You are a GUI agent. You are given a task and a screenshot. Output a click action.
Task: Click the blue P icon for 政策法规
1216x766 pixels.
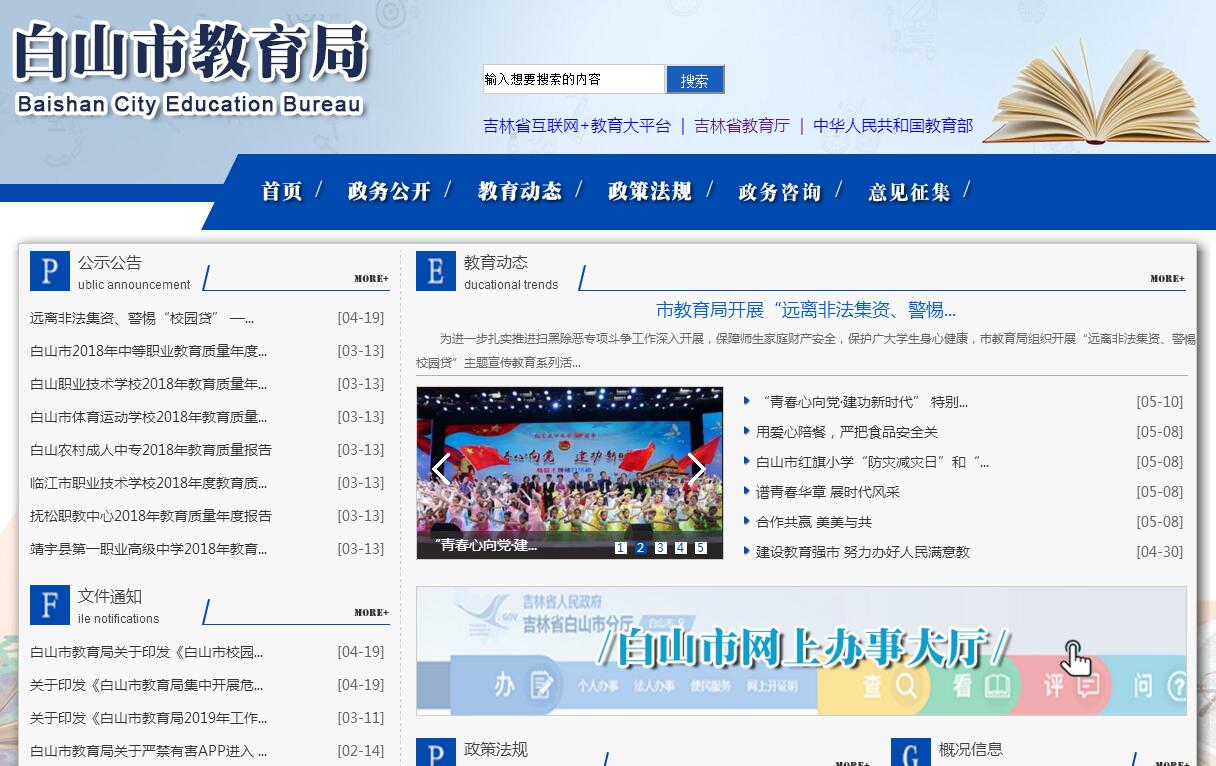(x=435, y=753)
